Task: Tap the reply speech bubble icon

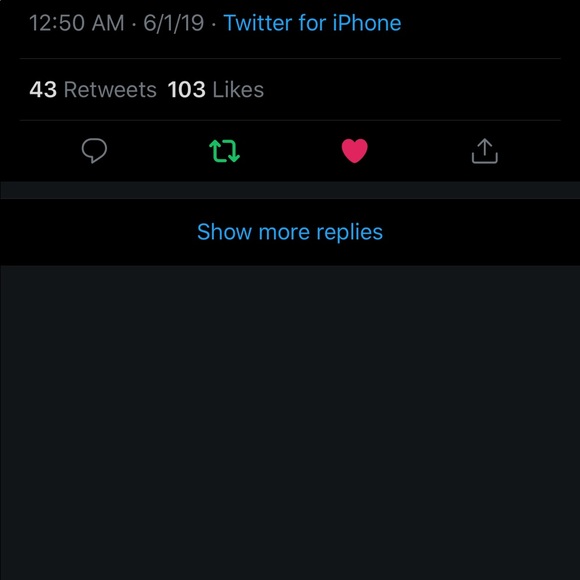Action: [94, 151]
